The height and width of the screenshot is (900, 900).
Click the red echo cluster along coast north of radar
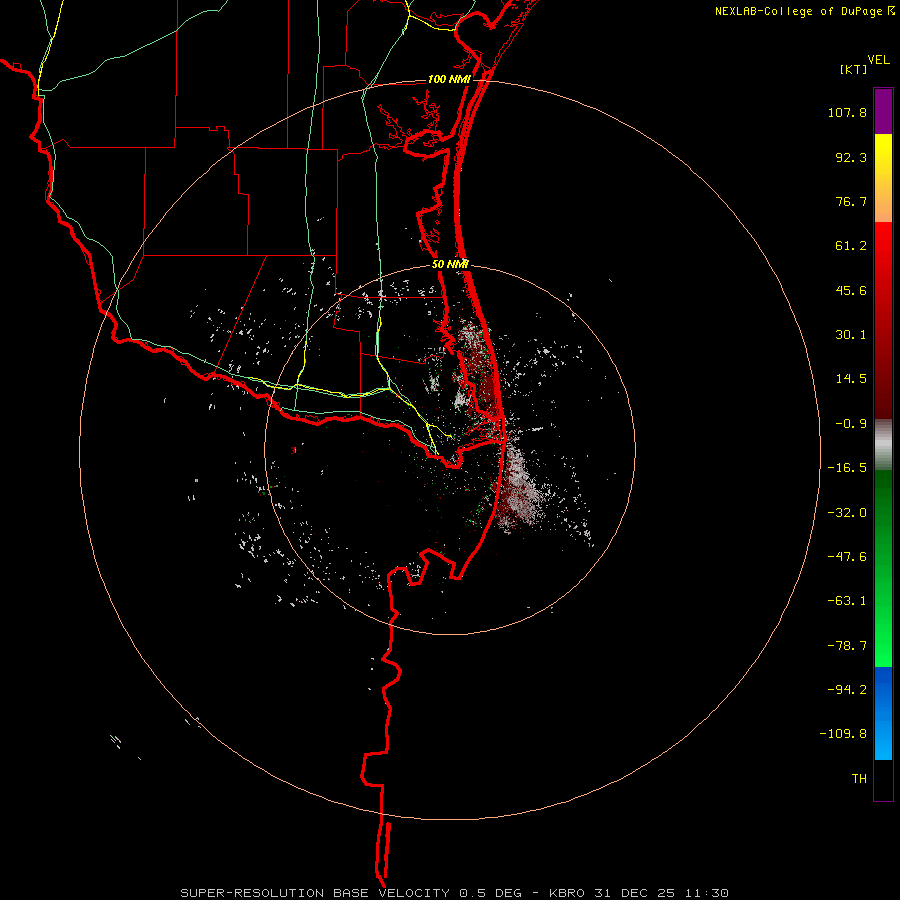476,367
